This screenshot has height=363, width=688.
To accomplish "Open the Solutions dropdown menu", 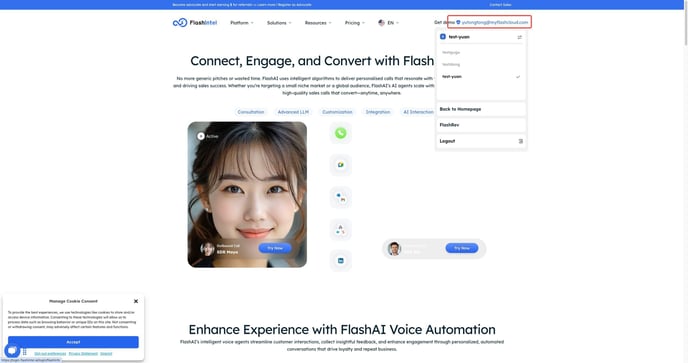I will [x=279, y=23].
